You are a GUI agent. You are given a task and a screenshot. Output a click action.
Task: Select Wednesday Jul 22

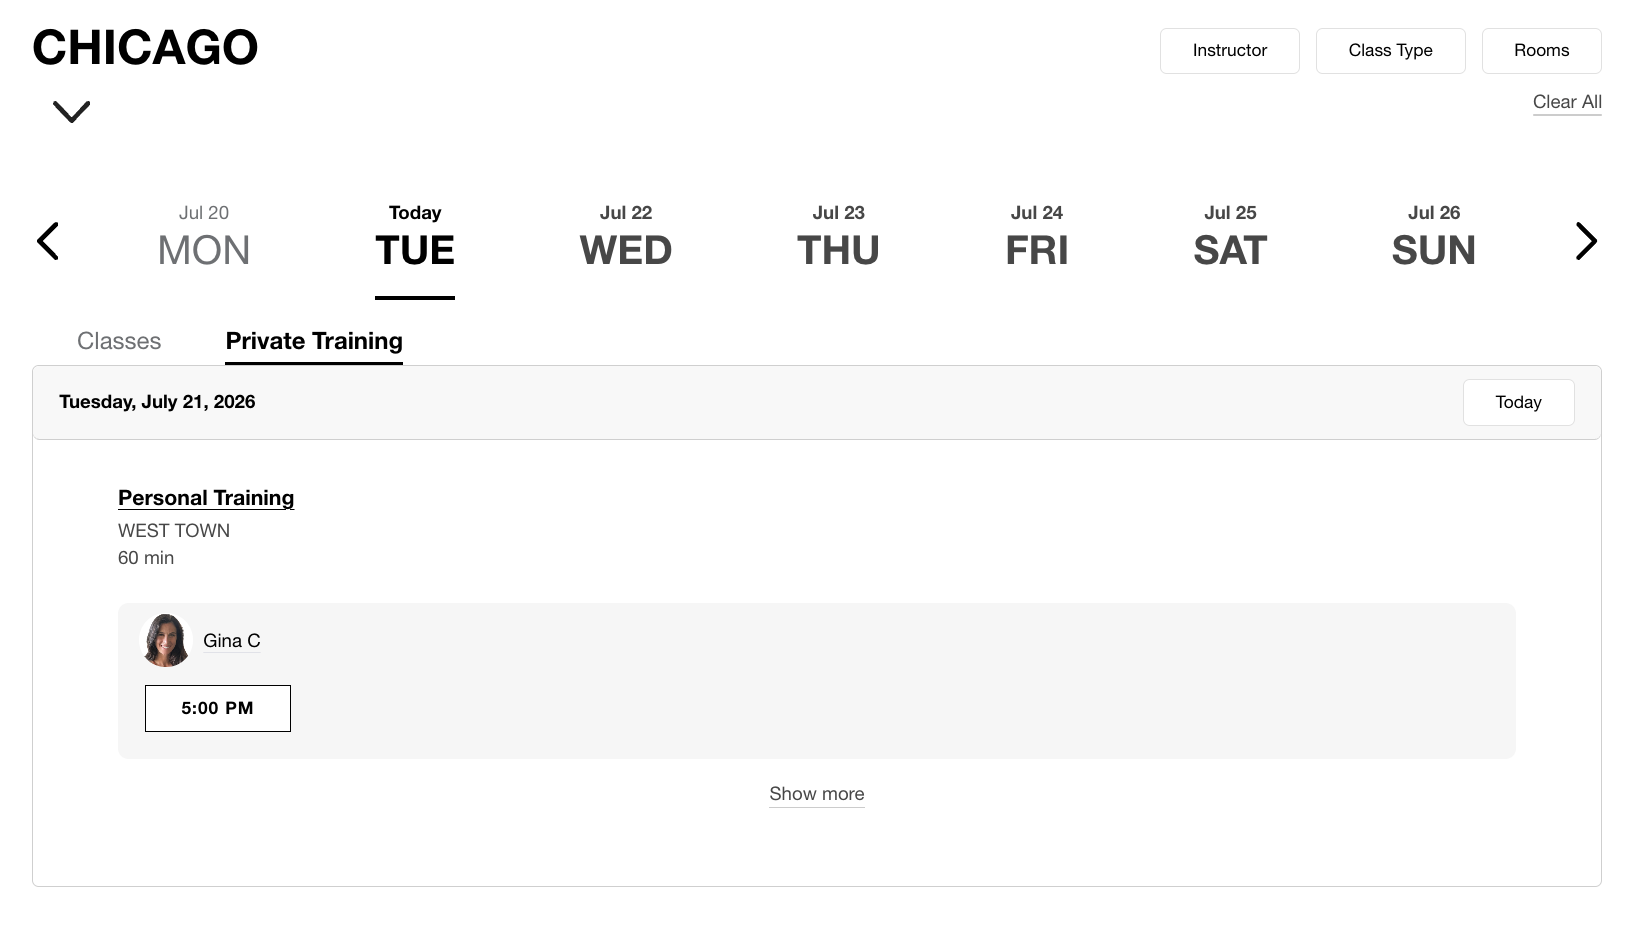tap(626, 238)
